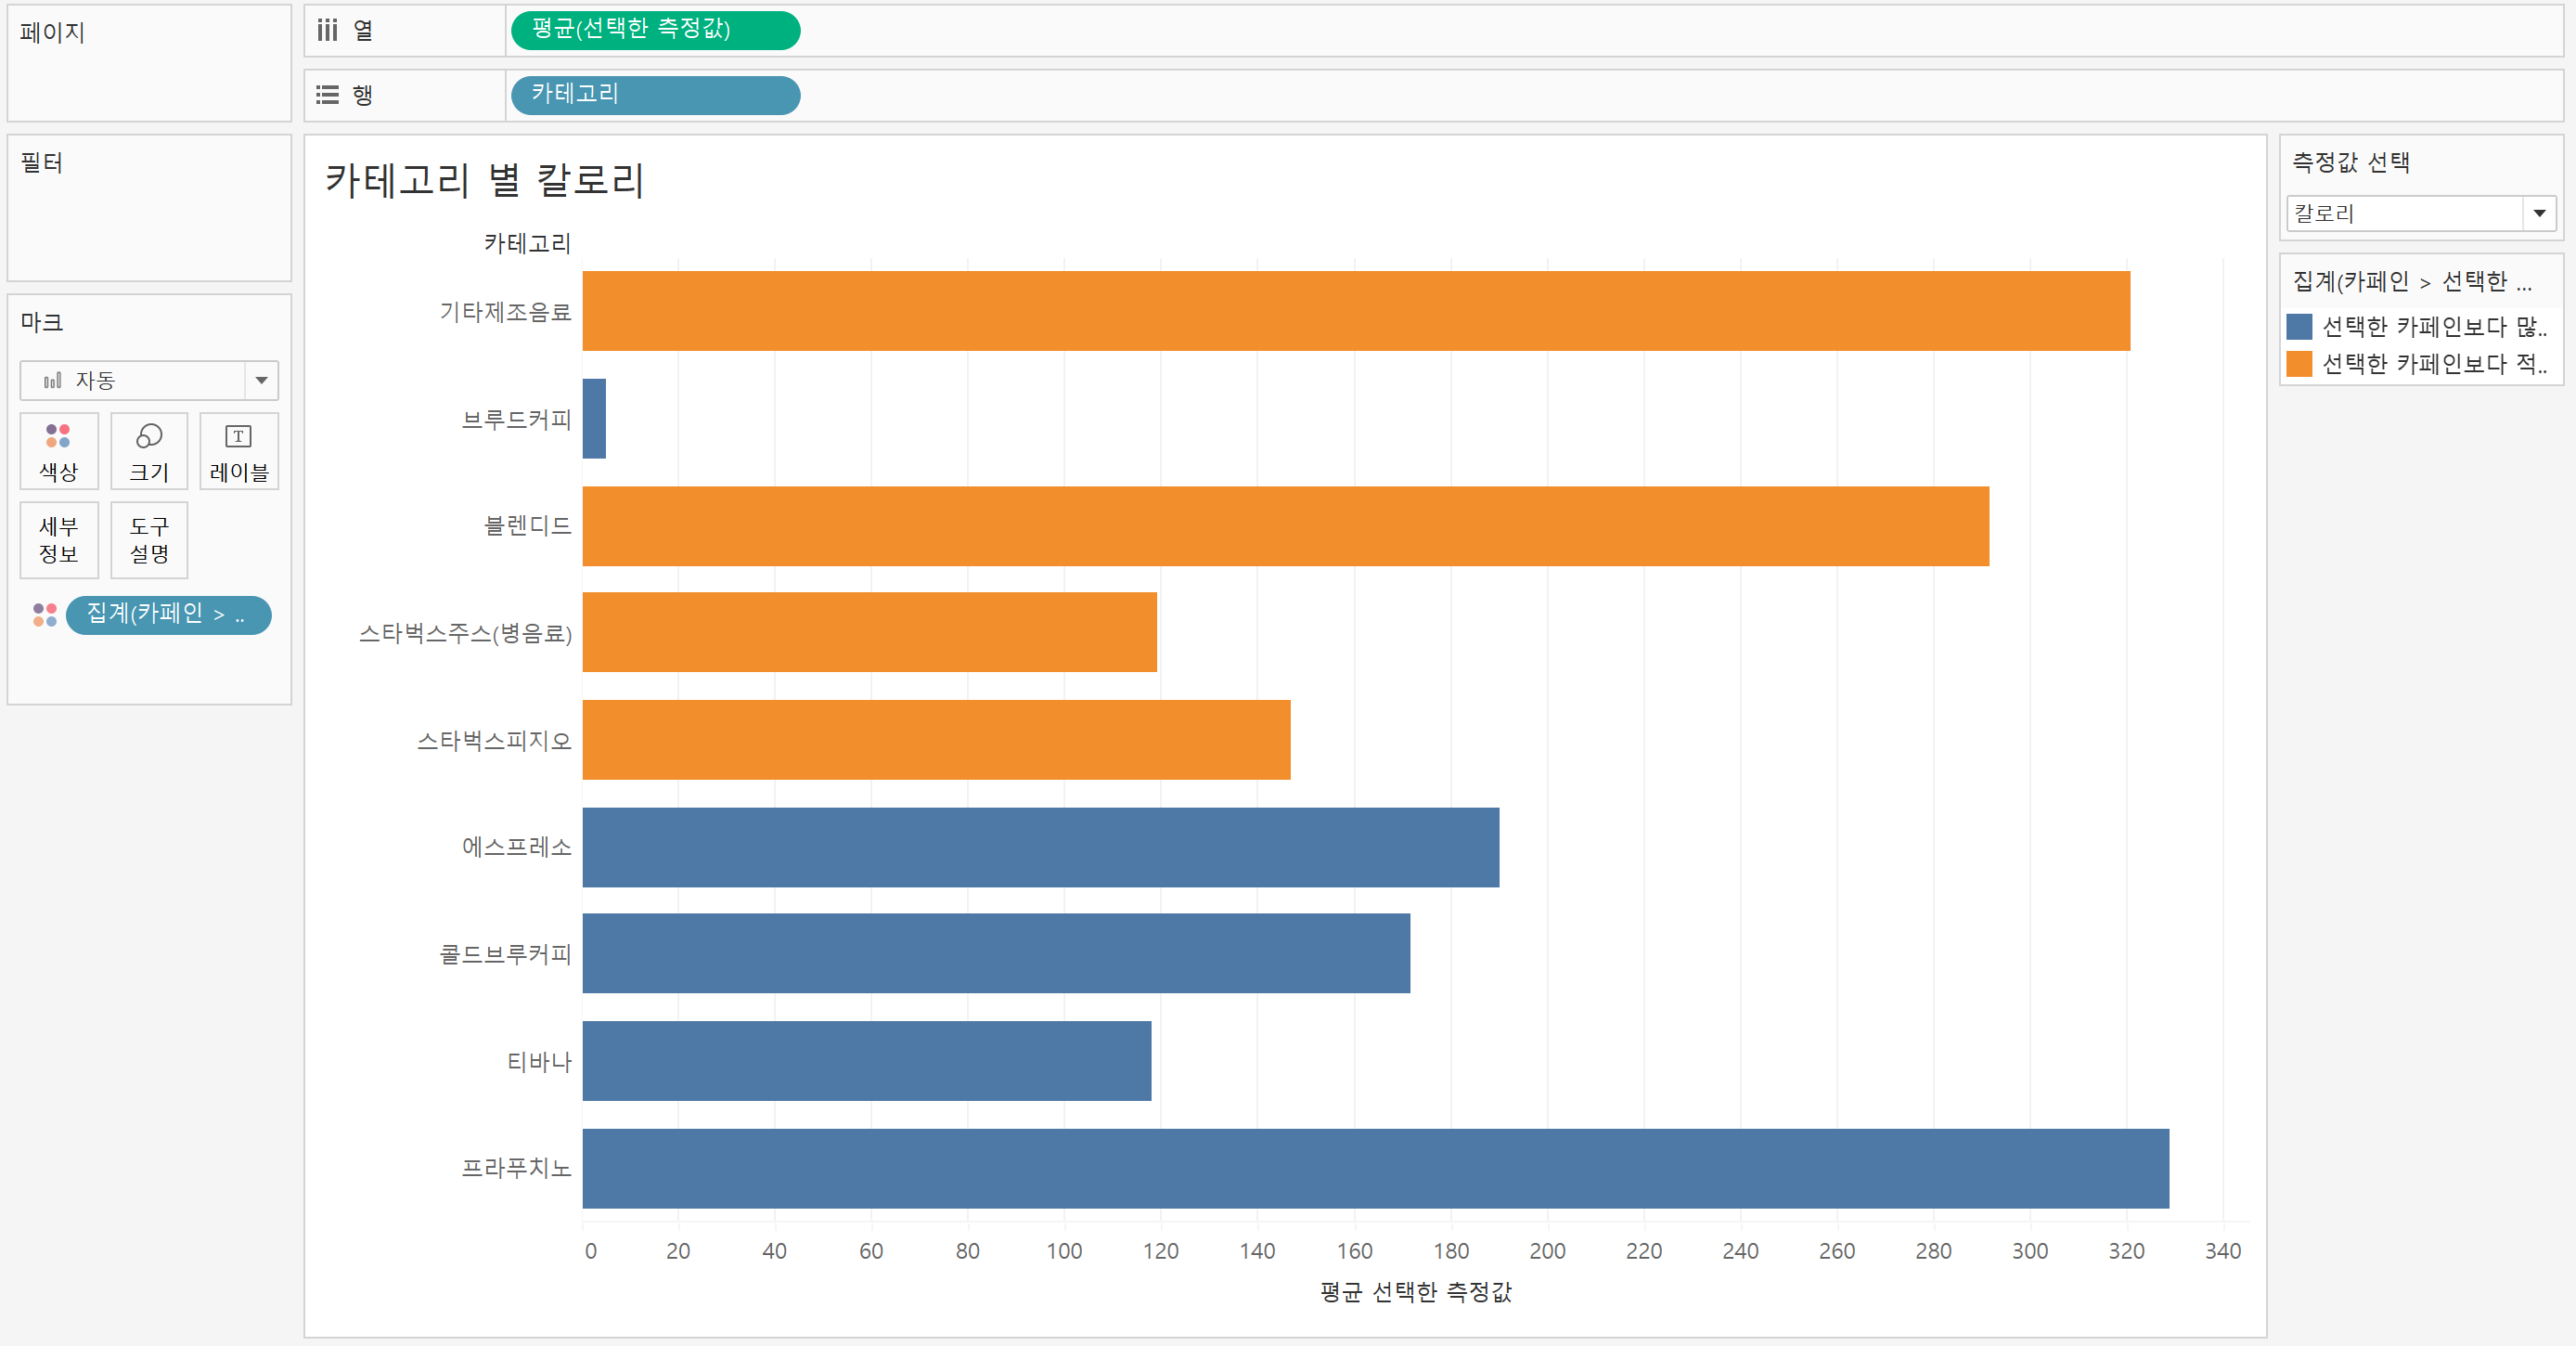Viewport: 2576px width, 1346px height.
Task: Select the small 브루드커피 bar
Action: coord(594,419)
